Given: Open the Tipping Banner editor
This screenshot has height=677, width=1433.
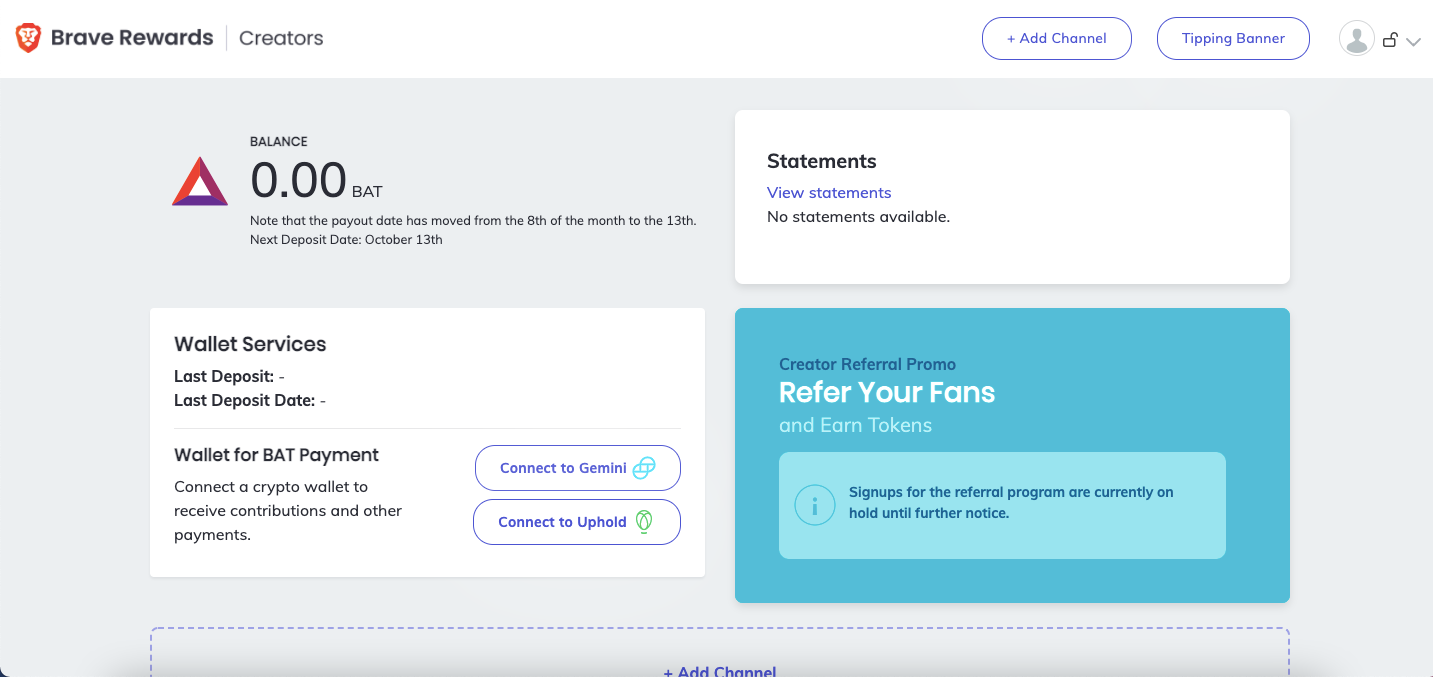Looking at the screenshot, I should (1233, 39).
